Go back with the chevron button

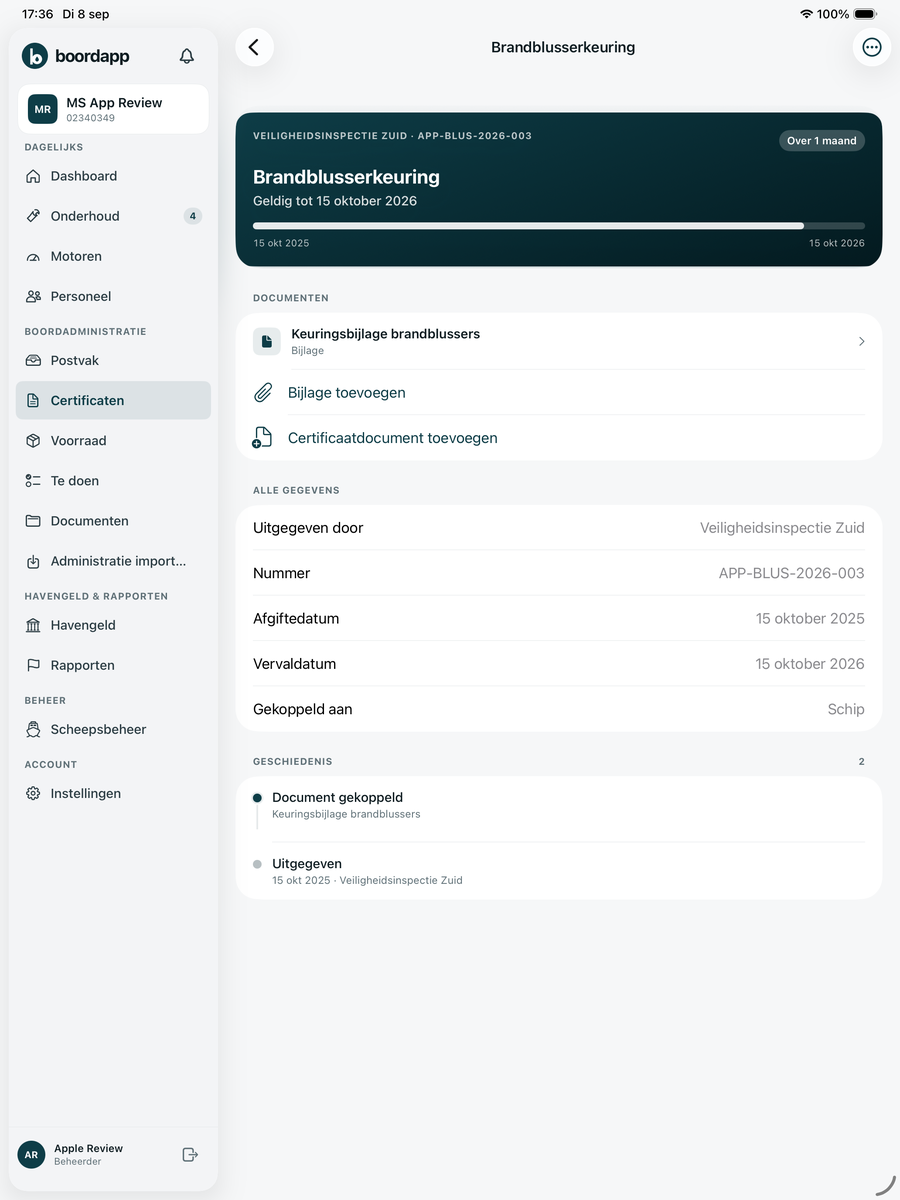[x=254, y=47]
